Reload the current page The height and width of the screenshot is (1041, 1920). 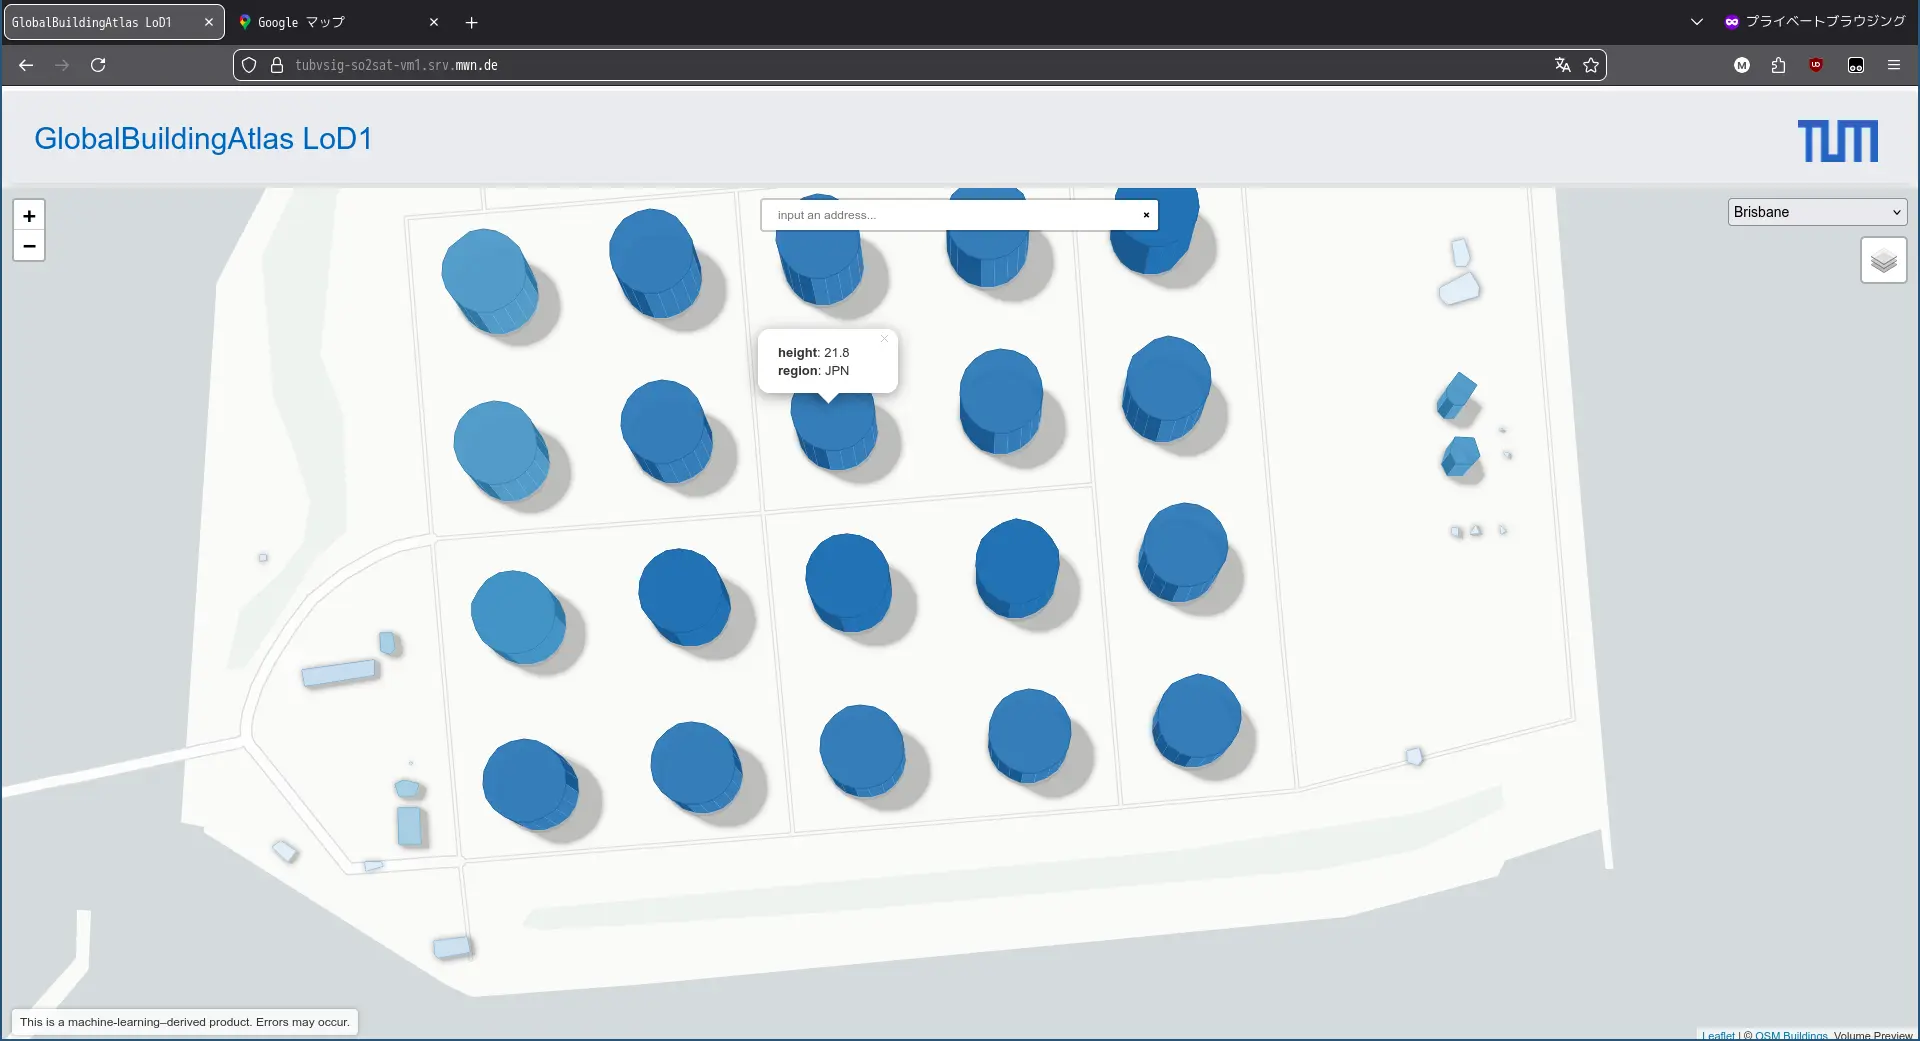click(98, 65)
